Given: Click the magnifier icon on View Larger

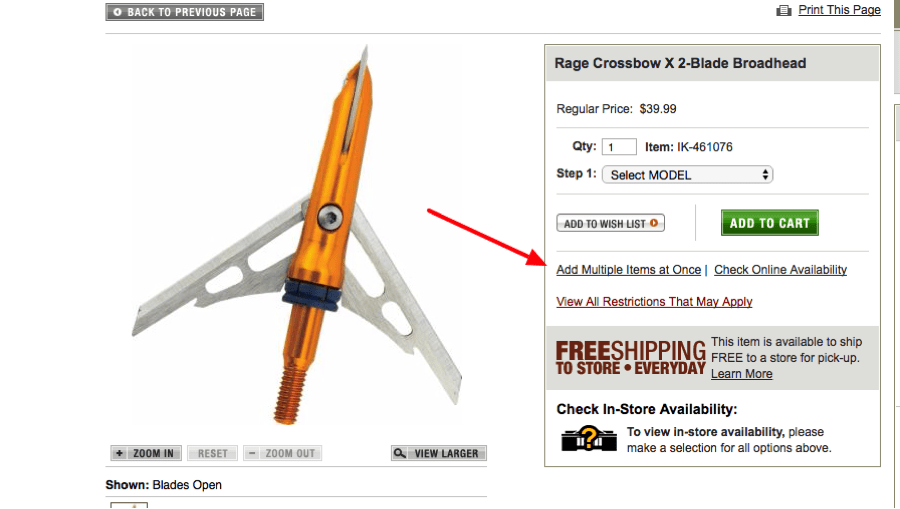Looking at the screenshot, I should click(x=399, y=453).
